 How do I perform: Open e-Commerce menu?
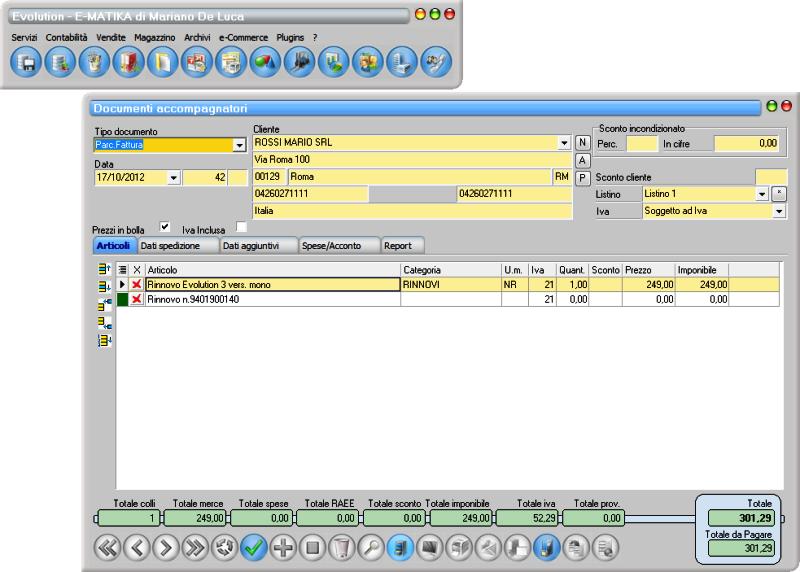[x=243, y=38]
